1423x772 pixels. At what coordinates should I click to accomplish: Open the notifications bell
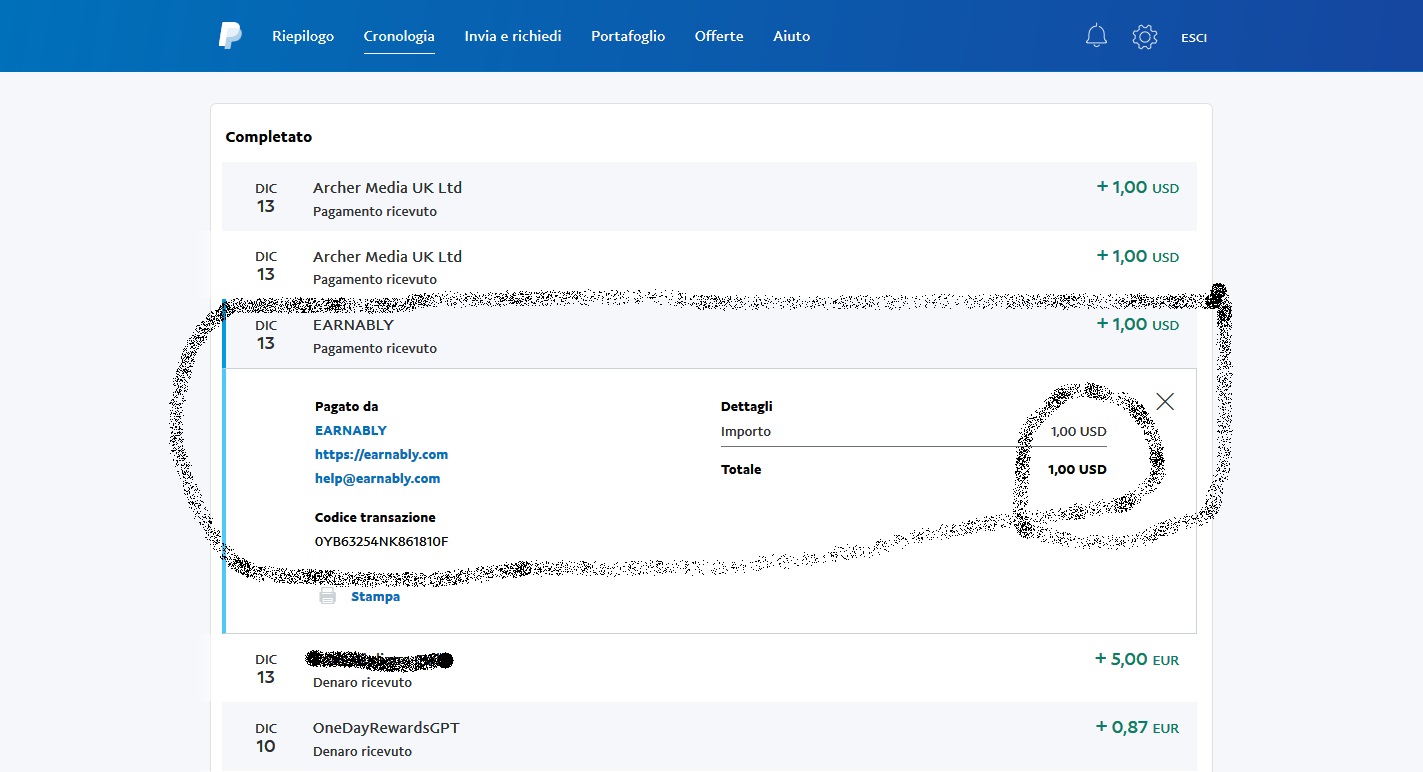(x=1096, y=37)
